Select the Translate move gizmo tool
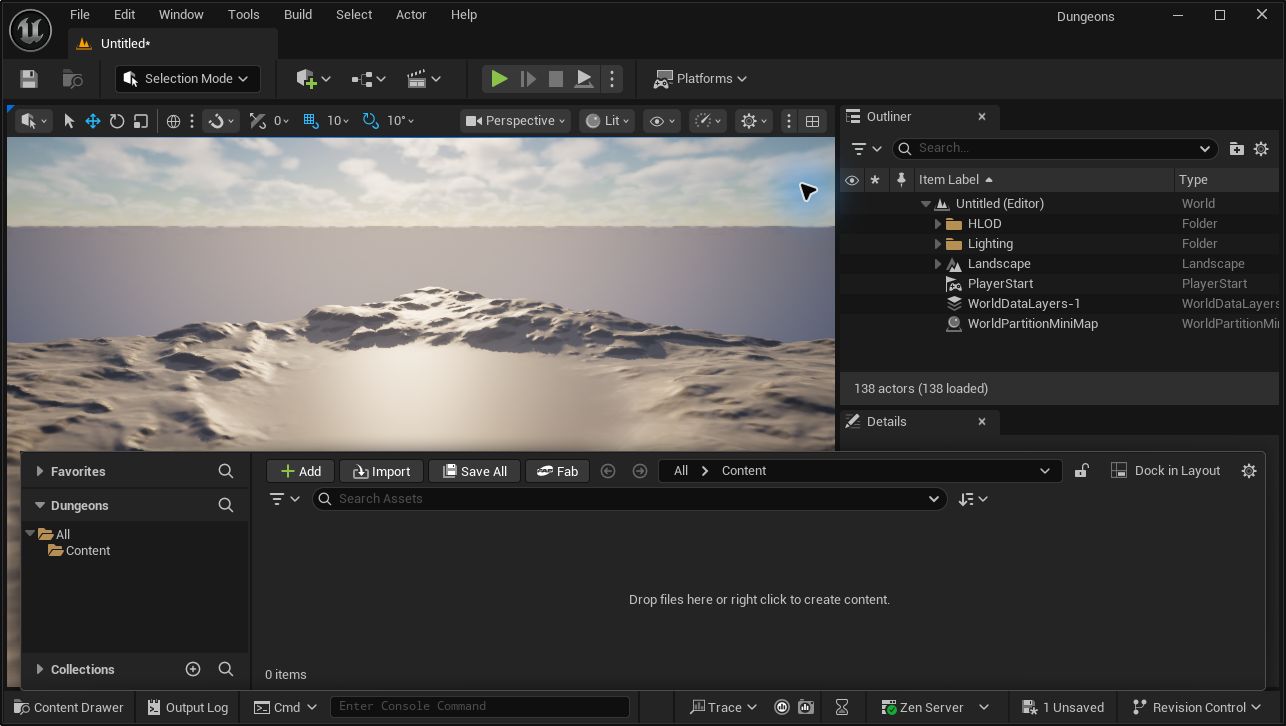The width and height of the screenshot is (1286, 726). coord(93,121)
